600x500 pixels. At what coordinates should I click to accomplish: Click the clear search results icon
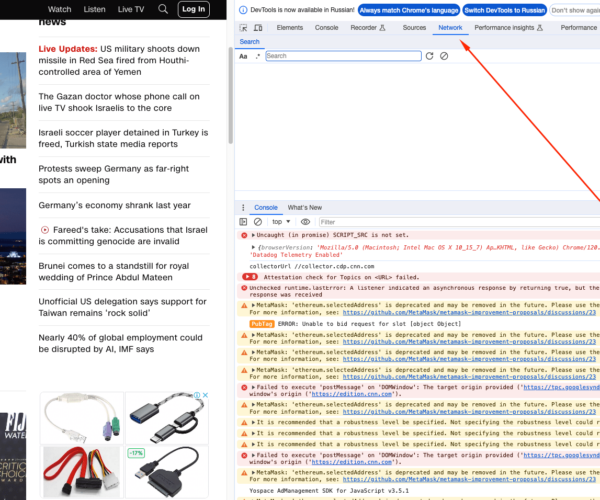[444, 56]
